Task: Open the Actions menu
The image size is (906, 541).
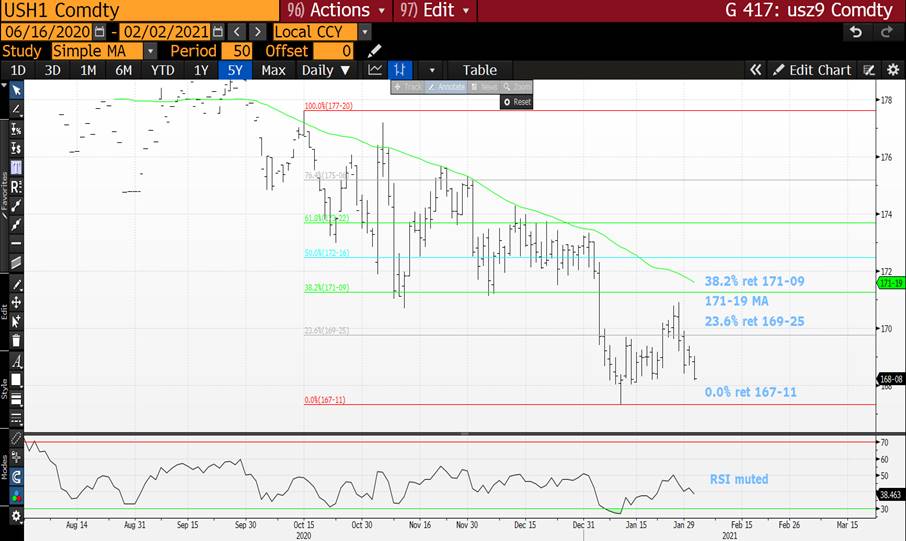Action: tap(328, 10)
